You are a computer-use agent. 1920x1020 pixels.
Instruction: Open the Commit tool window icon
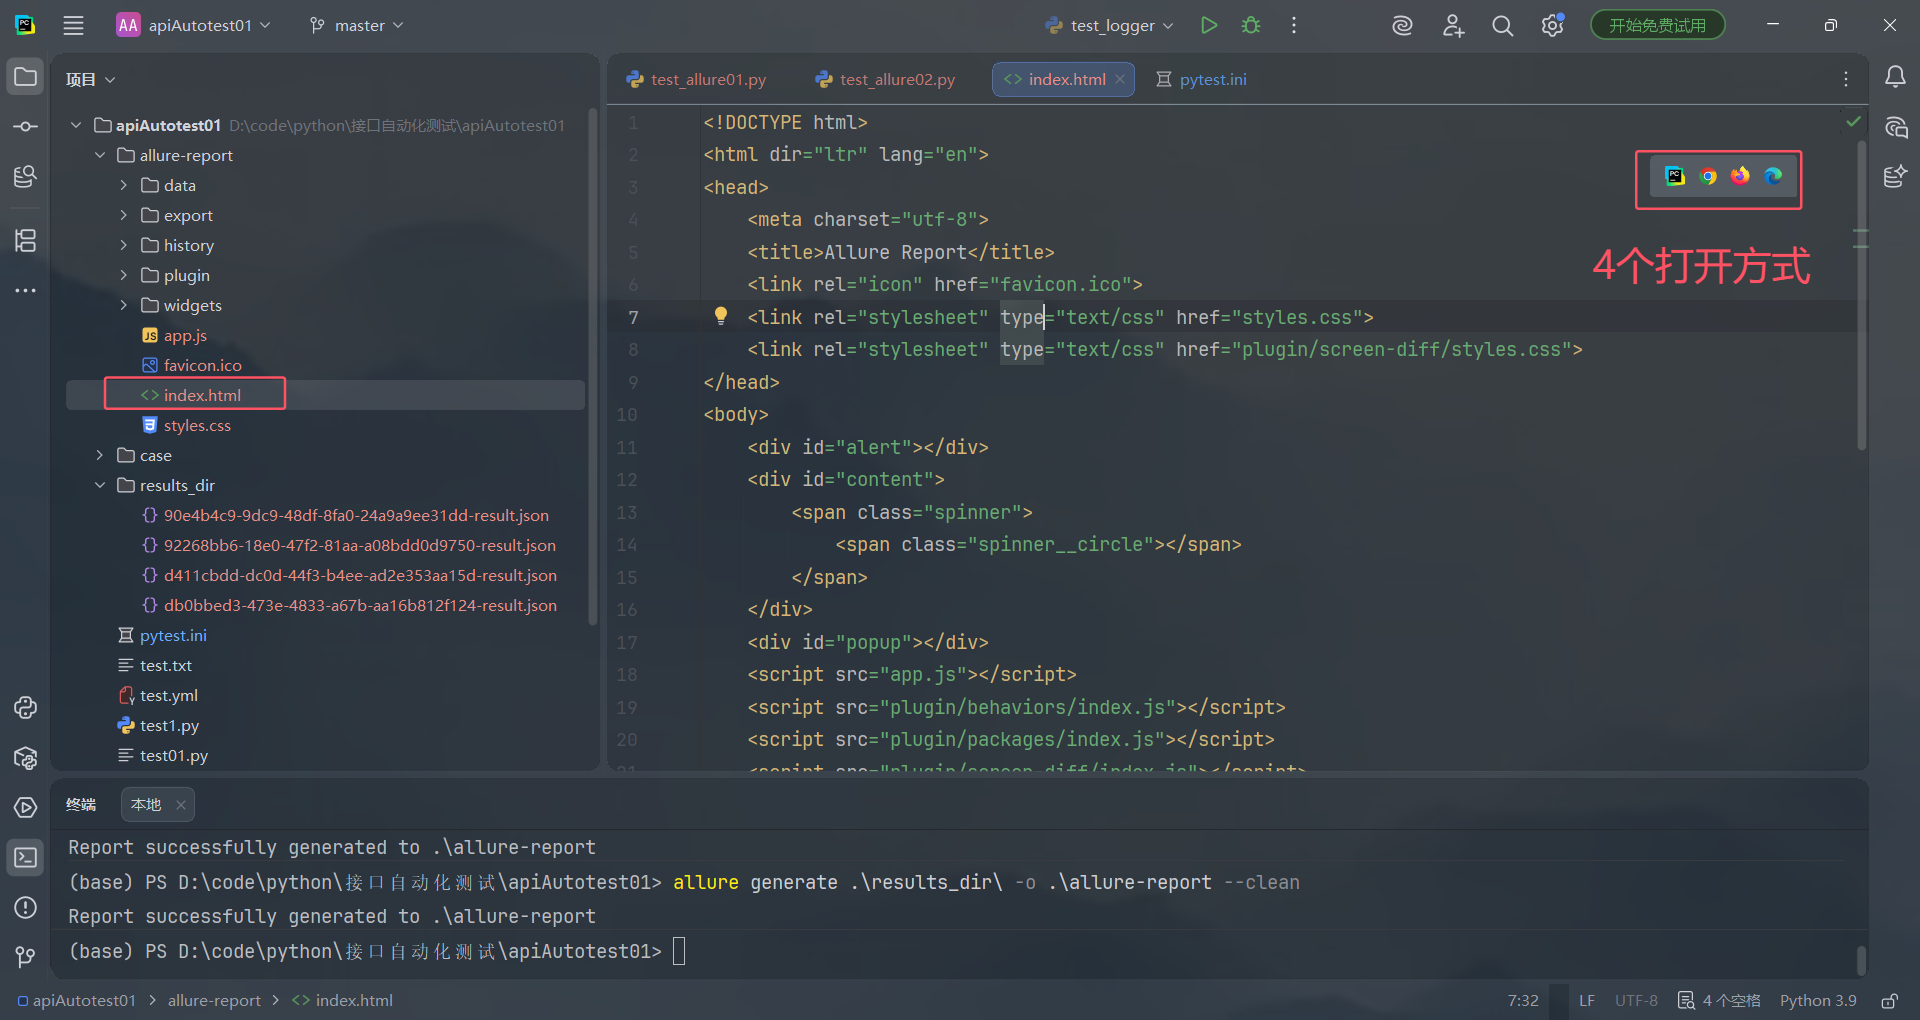(x=26, y=127)
